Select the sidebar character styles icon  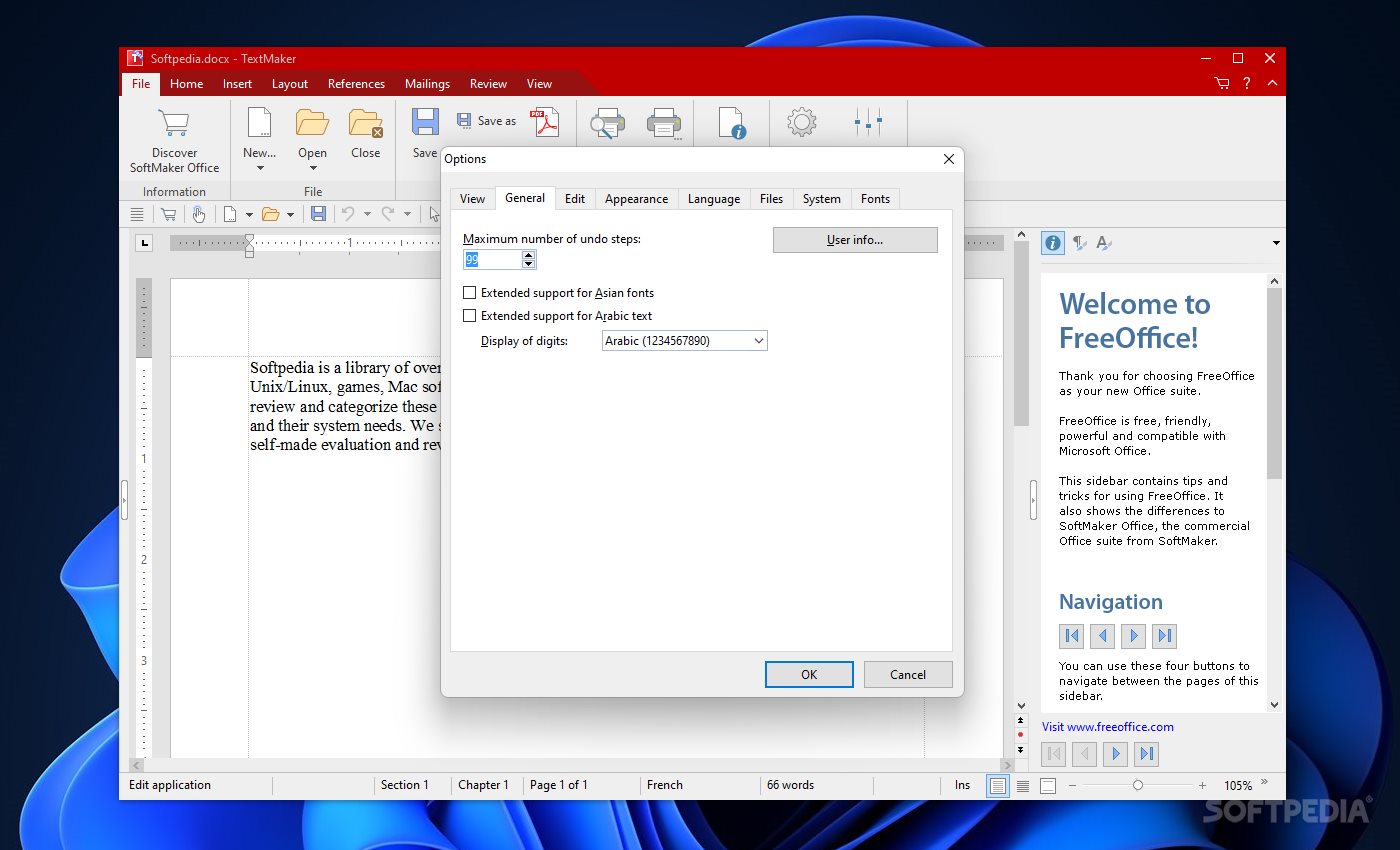tap(1104, 242)
